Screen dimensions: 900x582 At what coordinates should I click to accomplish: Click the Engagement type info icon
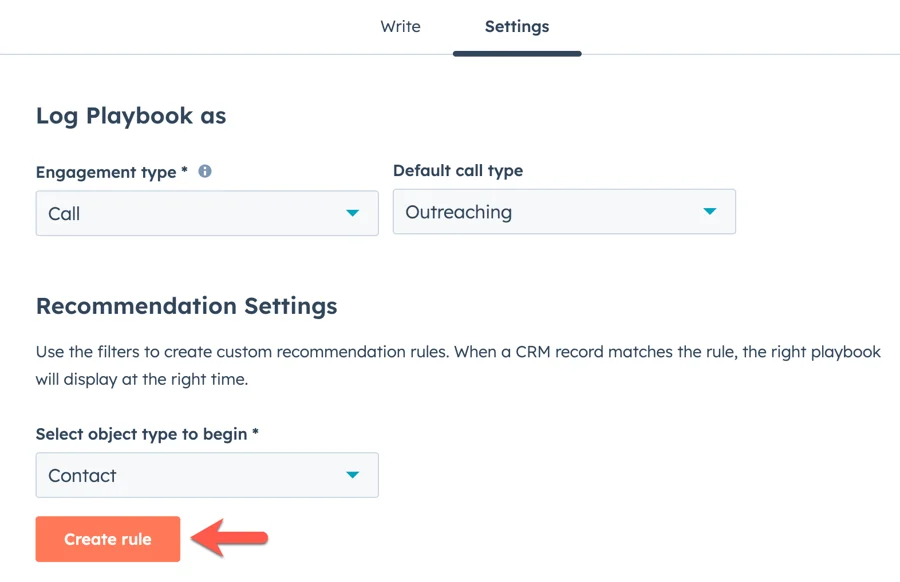pos(205,171)
